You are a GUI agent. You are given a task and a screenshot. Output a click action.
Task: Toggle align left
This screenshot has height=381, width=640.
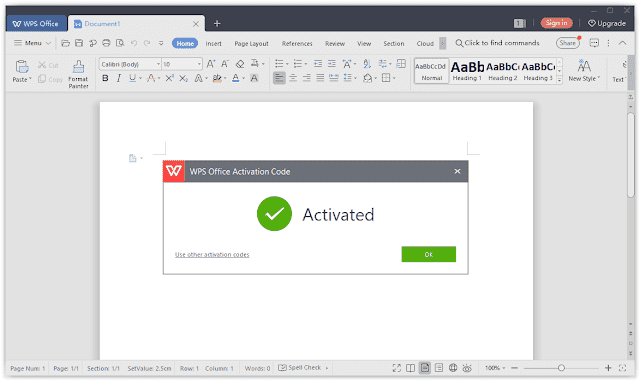[279, 78]
